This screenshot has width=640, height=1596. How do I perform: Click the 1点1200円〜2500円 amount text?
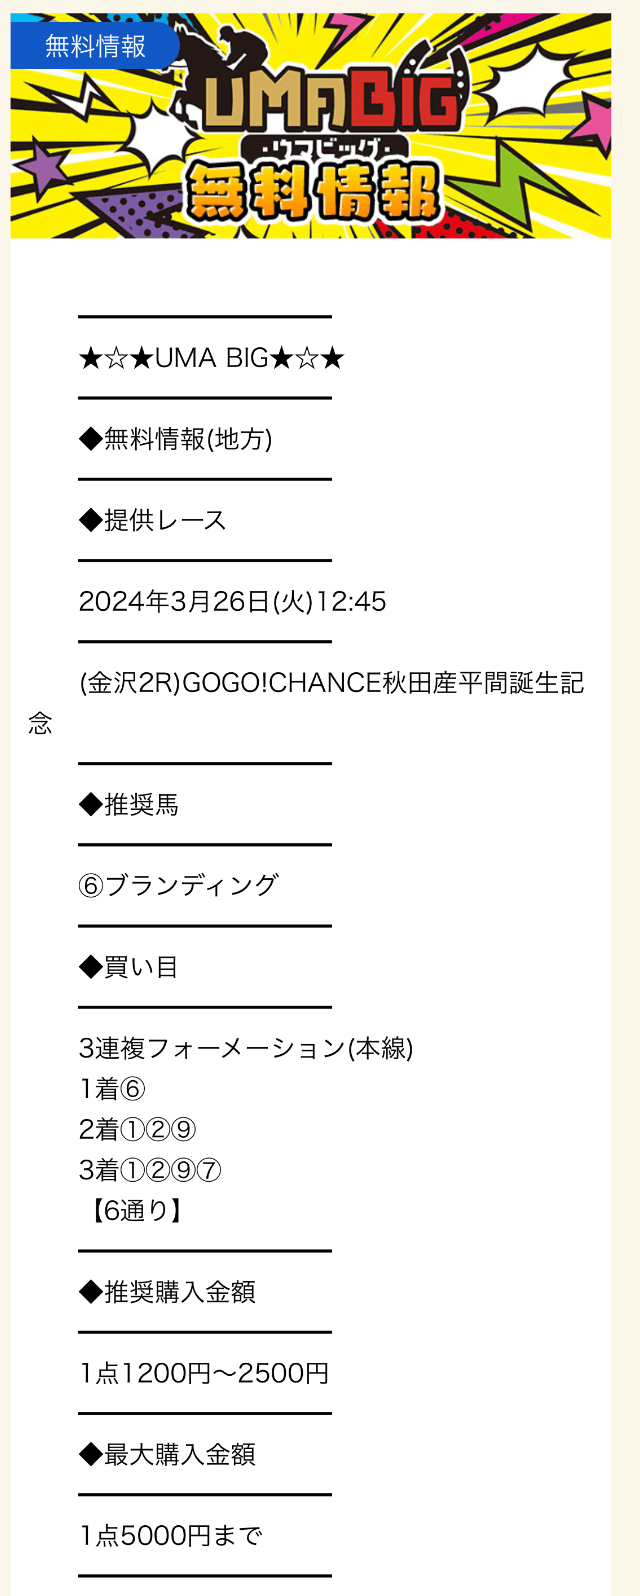pos(204,1373)
